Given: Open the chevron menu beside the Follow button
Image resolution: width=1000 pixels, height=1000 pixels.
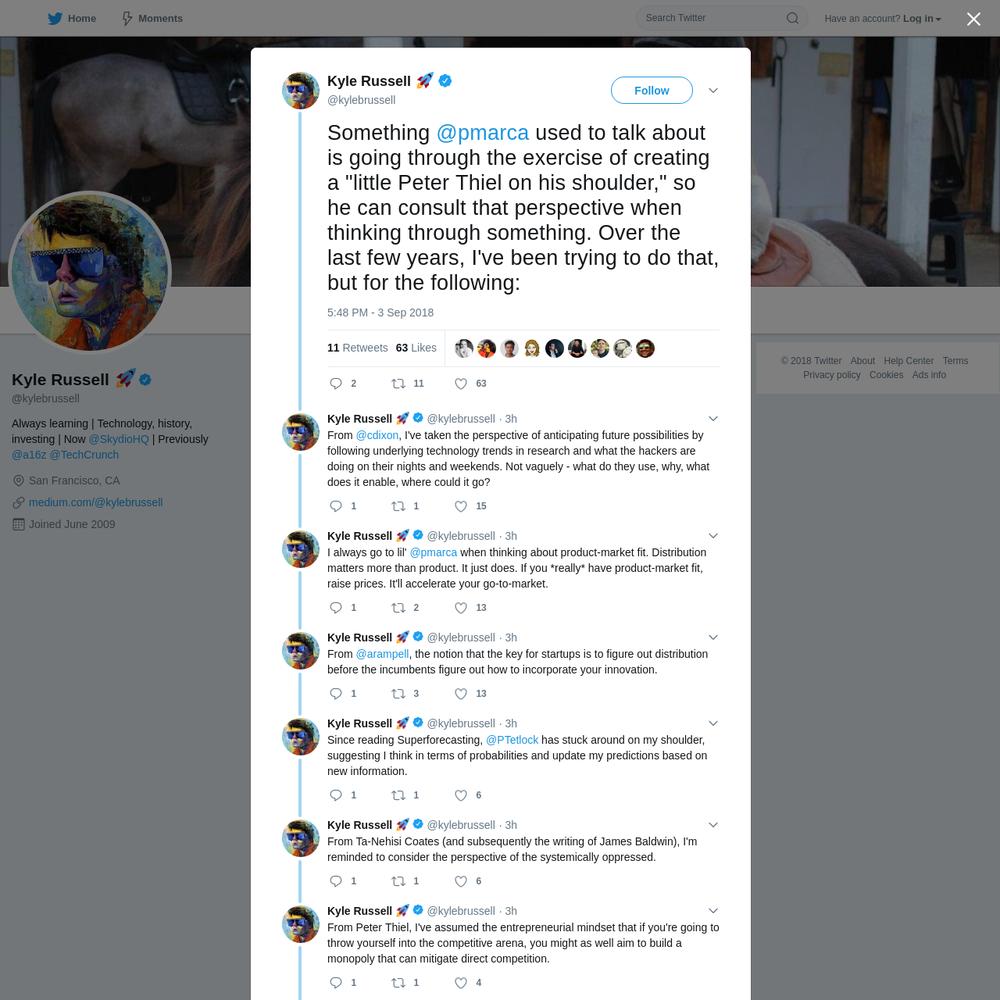Looking at the screenshot, I should (x=713, y=91).
